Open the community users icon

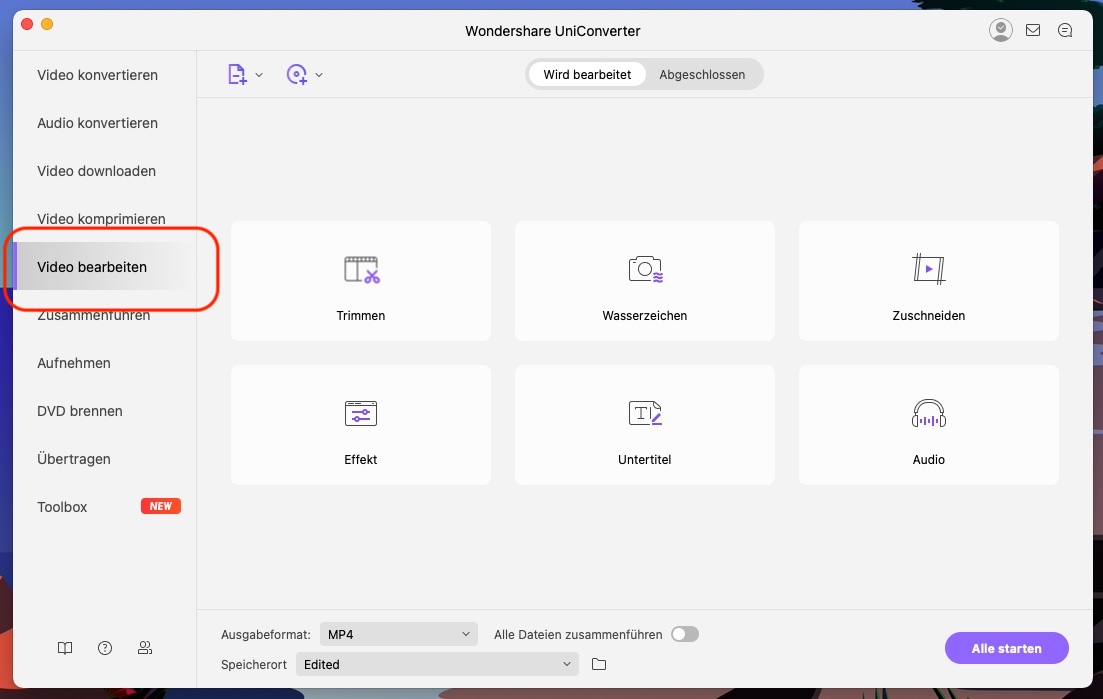click(145, 648)
